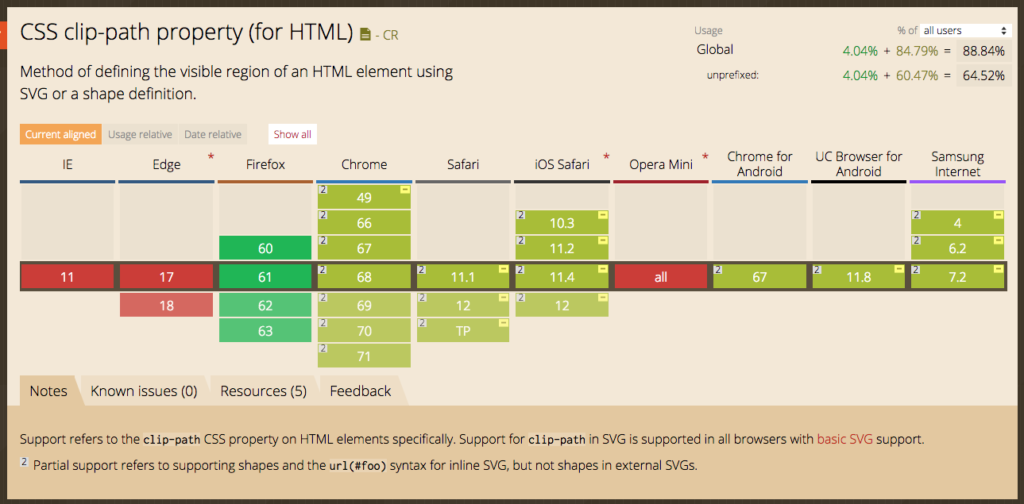Viewport: 1024px width, 504px height.
Task: Click the CR status label
Action: [391, 35]
